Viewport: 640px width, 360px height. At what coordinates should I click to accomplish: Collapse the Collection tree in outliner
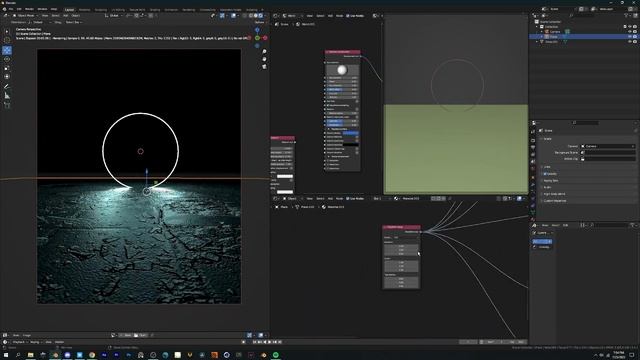tap(537, 27)
